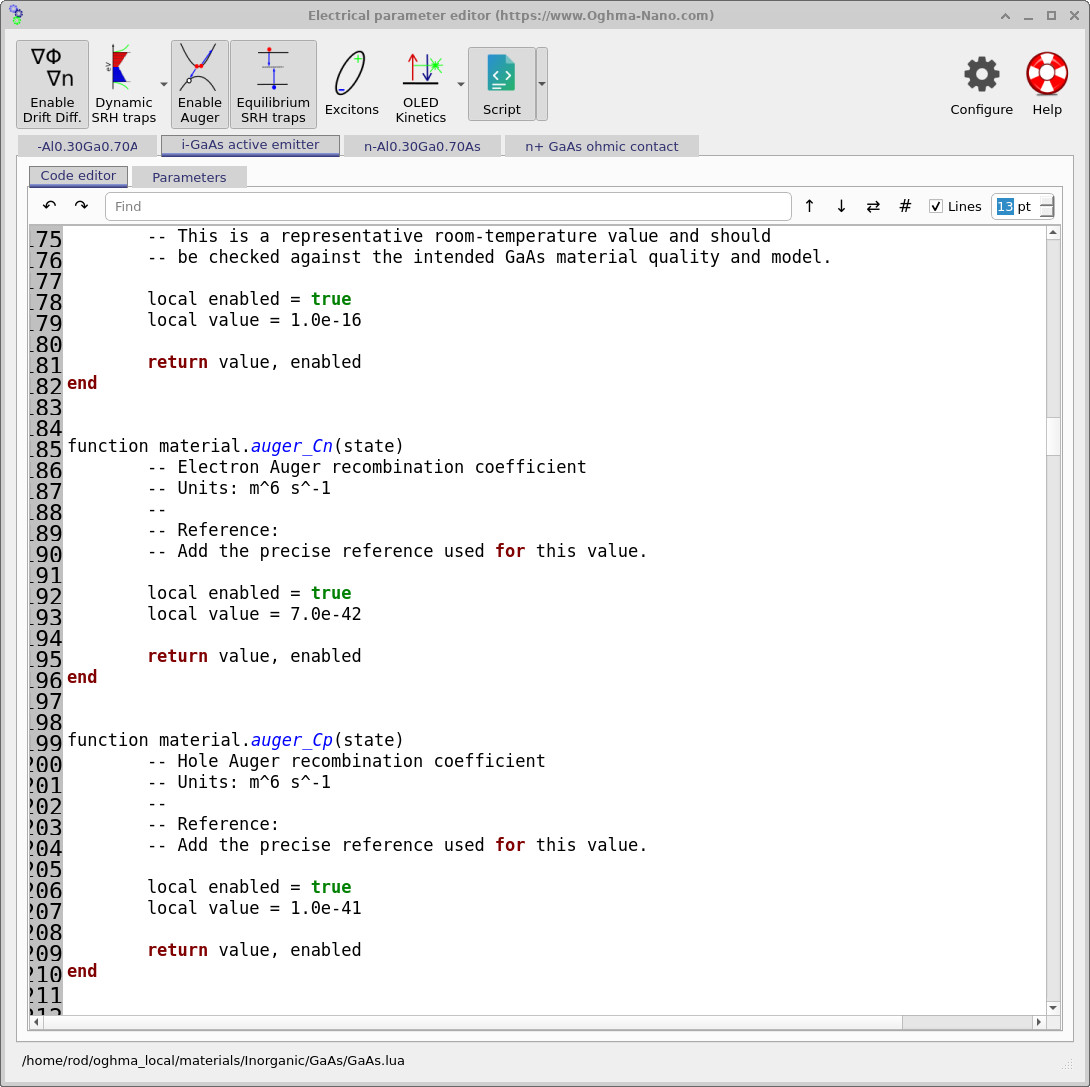Click find previous up arrow
This screenshot has width=1090, height=1087.
click(x=809, y=206)
